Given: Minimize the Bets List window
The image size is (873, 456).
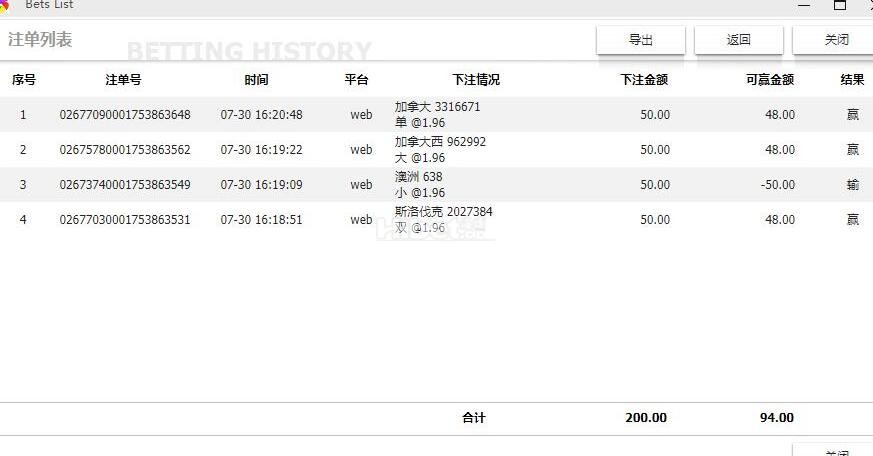Looking at the screenshot, I should pos(802,5).
